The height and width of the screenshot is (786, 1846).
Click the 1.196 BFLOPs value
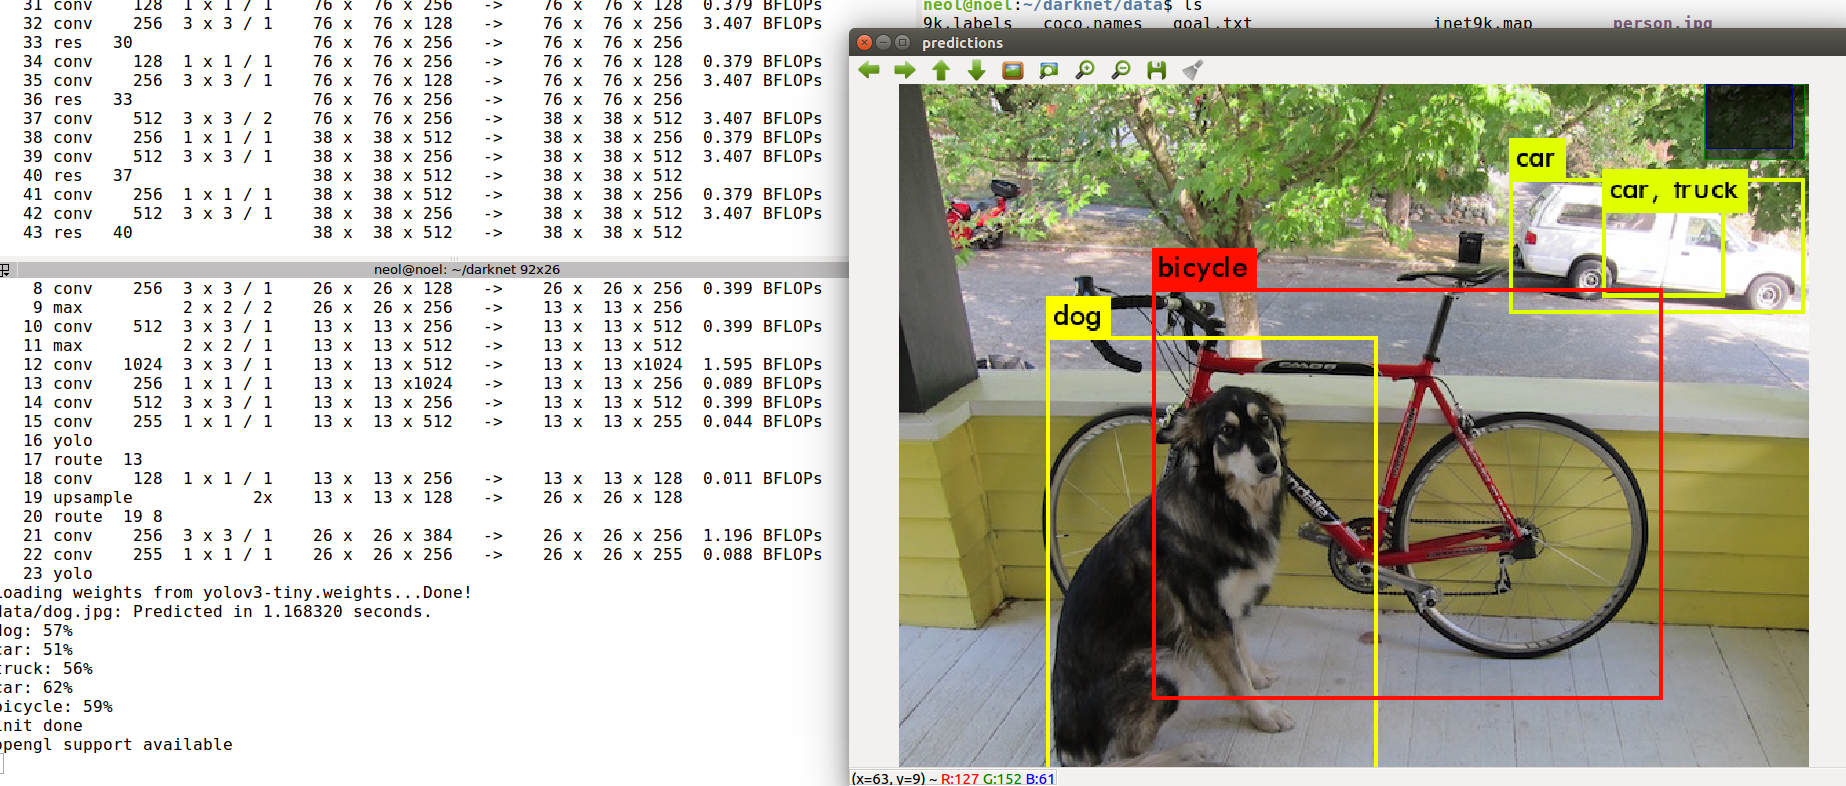[762, 536]
